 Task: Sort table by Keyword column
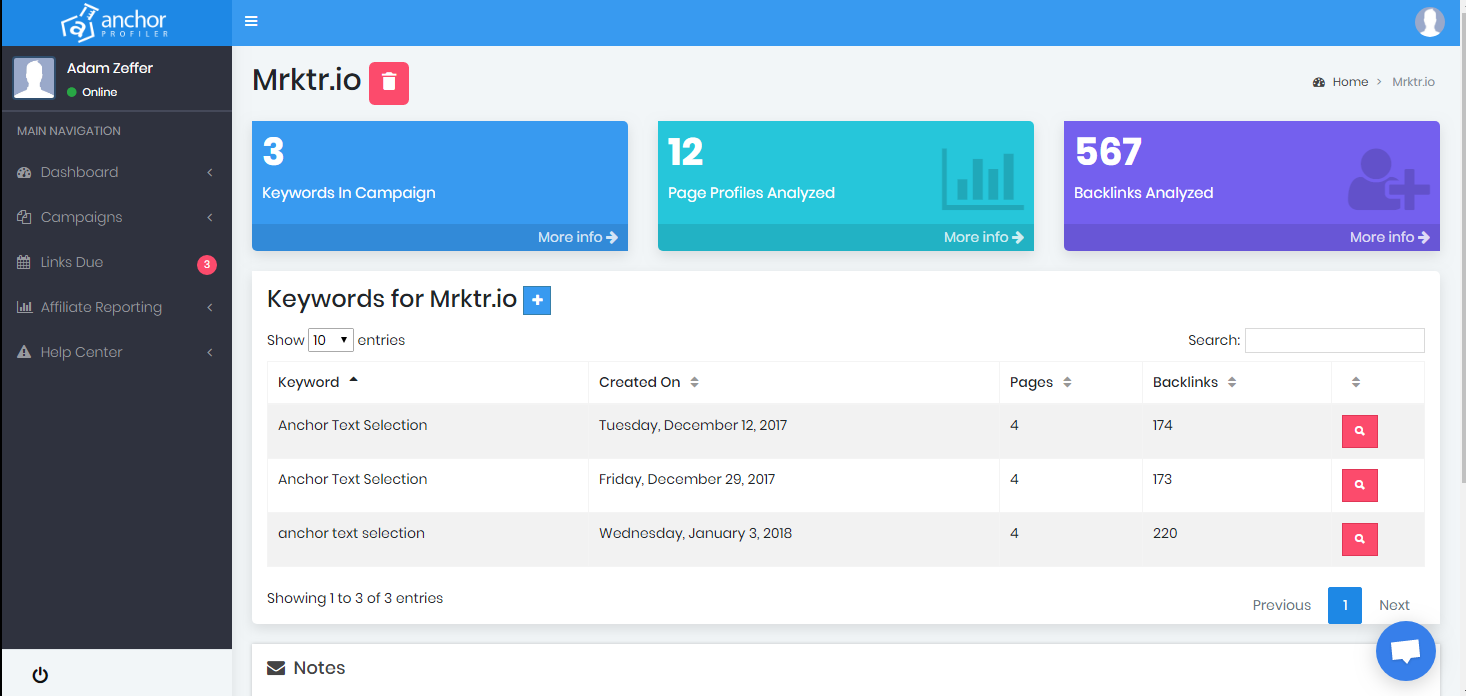[x=428, y=382]
